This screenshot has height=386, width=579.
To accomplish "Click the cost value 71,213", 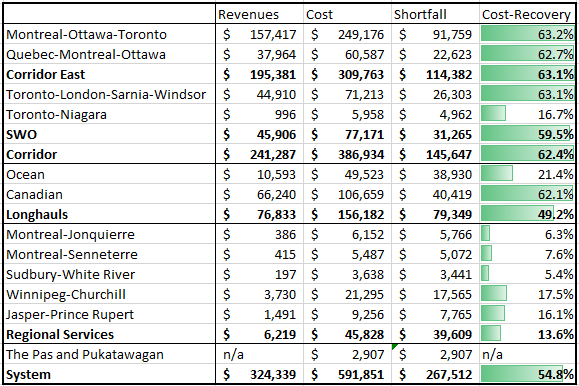I will 364,94.
